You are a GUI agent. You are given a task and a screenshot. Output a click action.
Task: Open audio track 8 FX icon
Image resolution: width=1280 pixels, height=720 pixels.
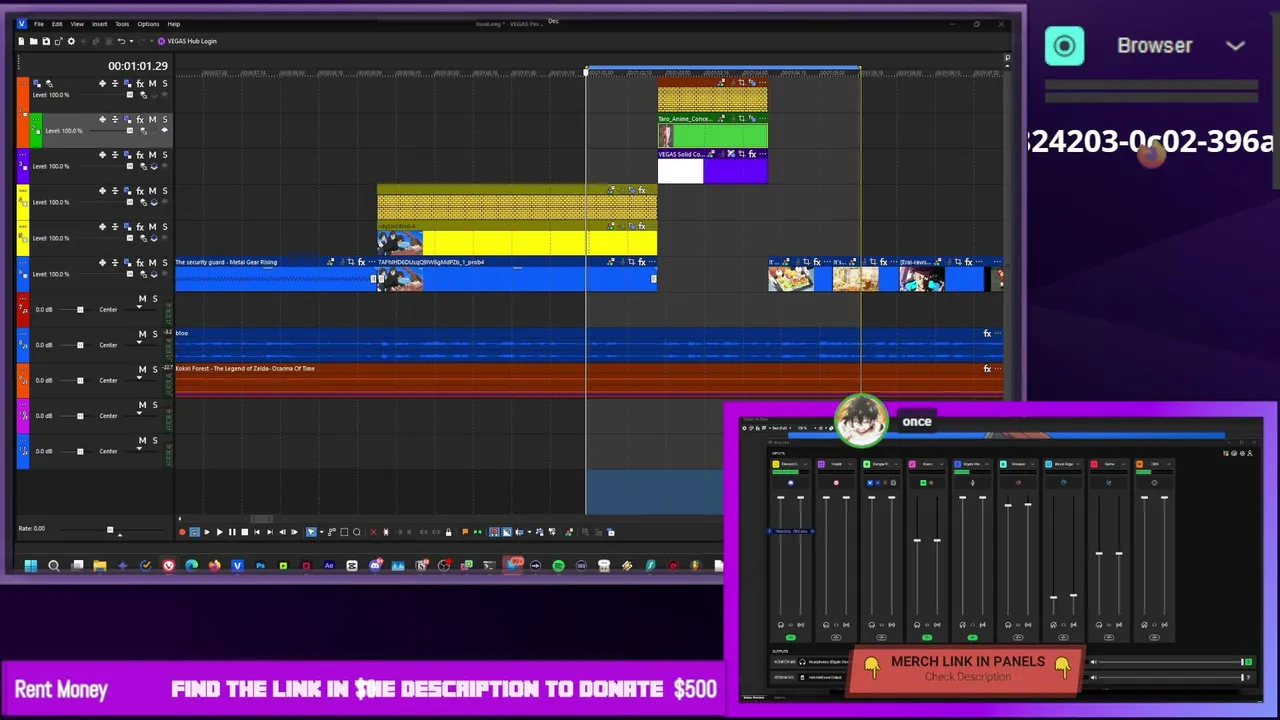987,333
